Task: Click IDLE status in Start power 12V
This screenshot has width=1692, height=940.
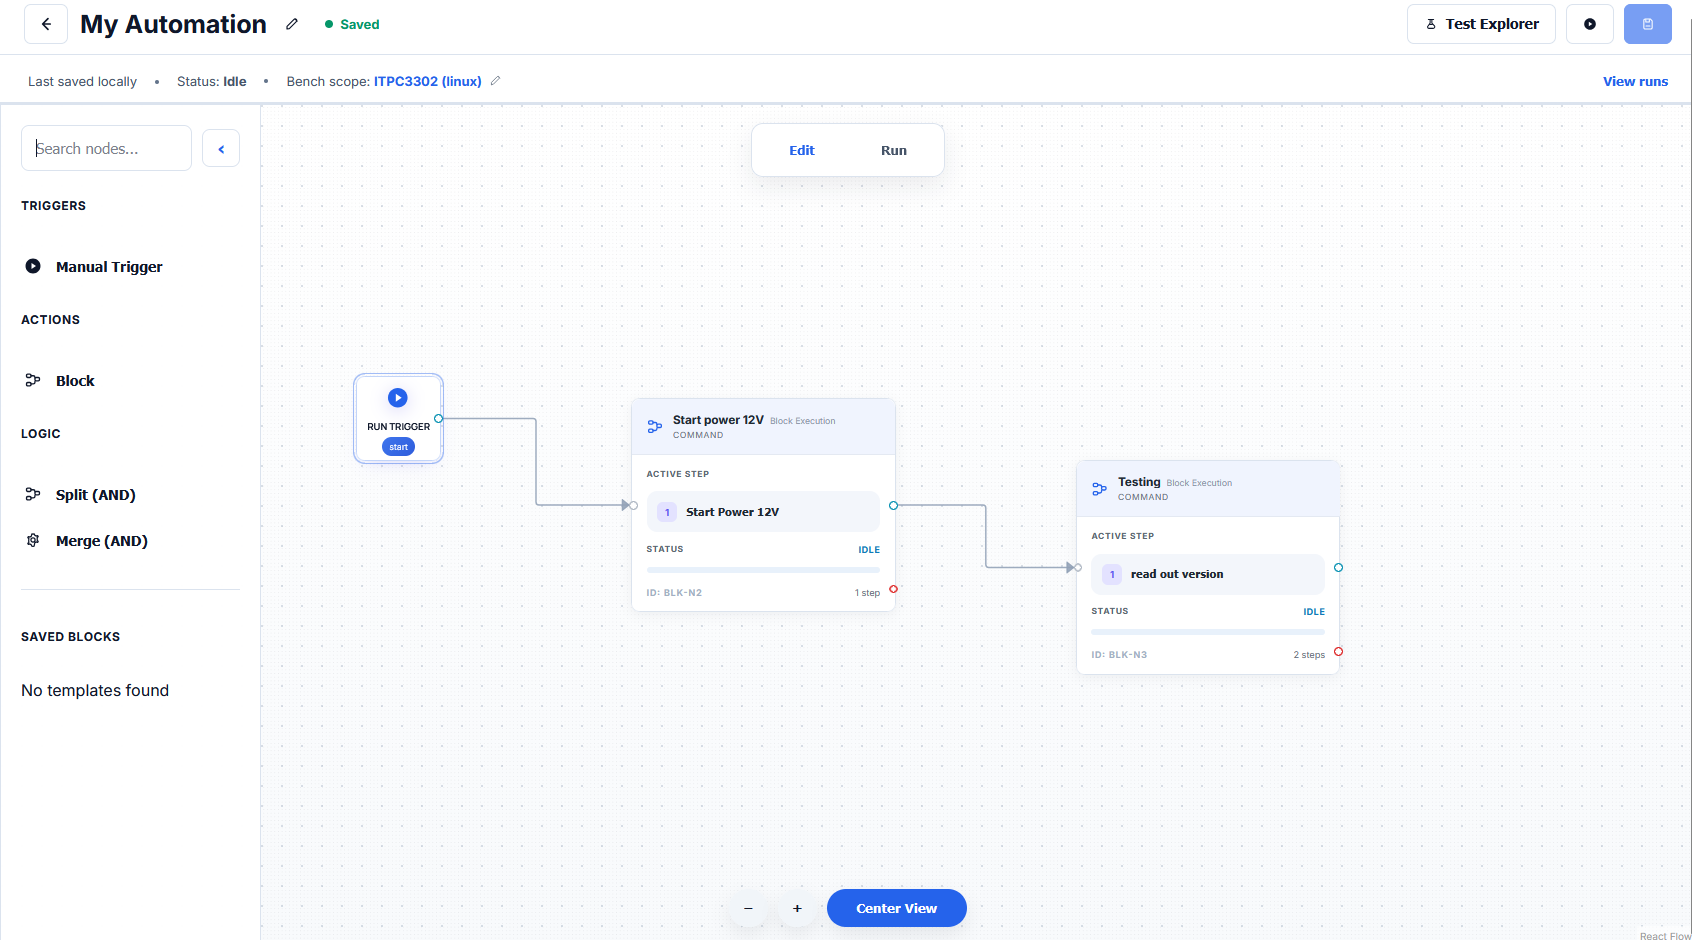Action: 869,549
